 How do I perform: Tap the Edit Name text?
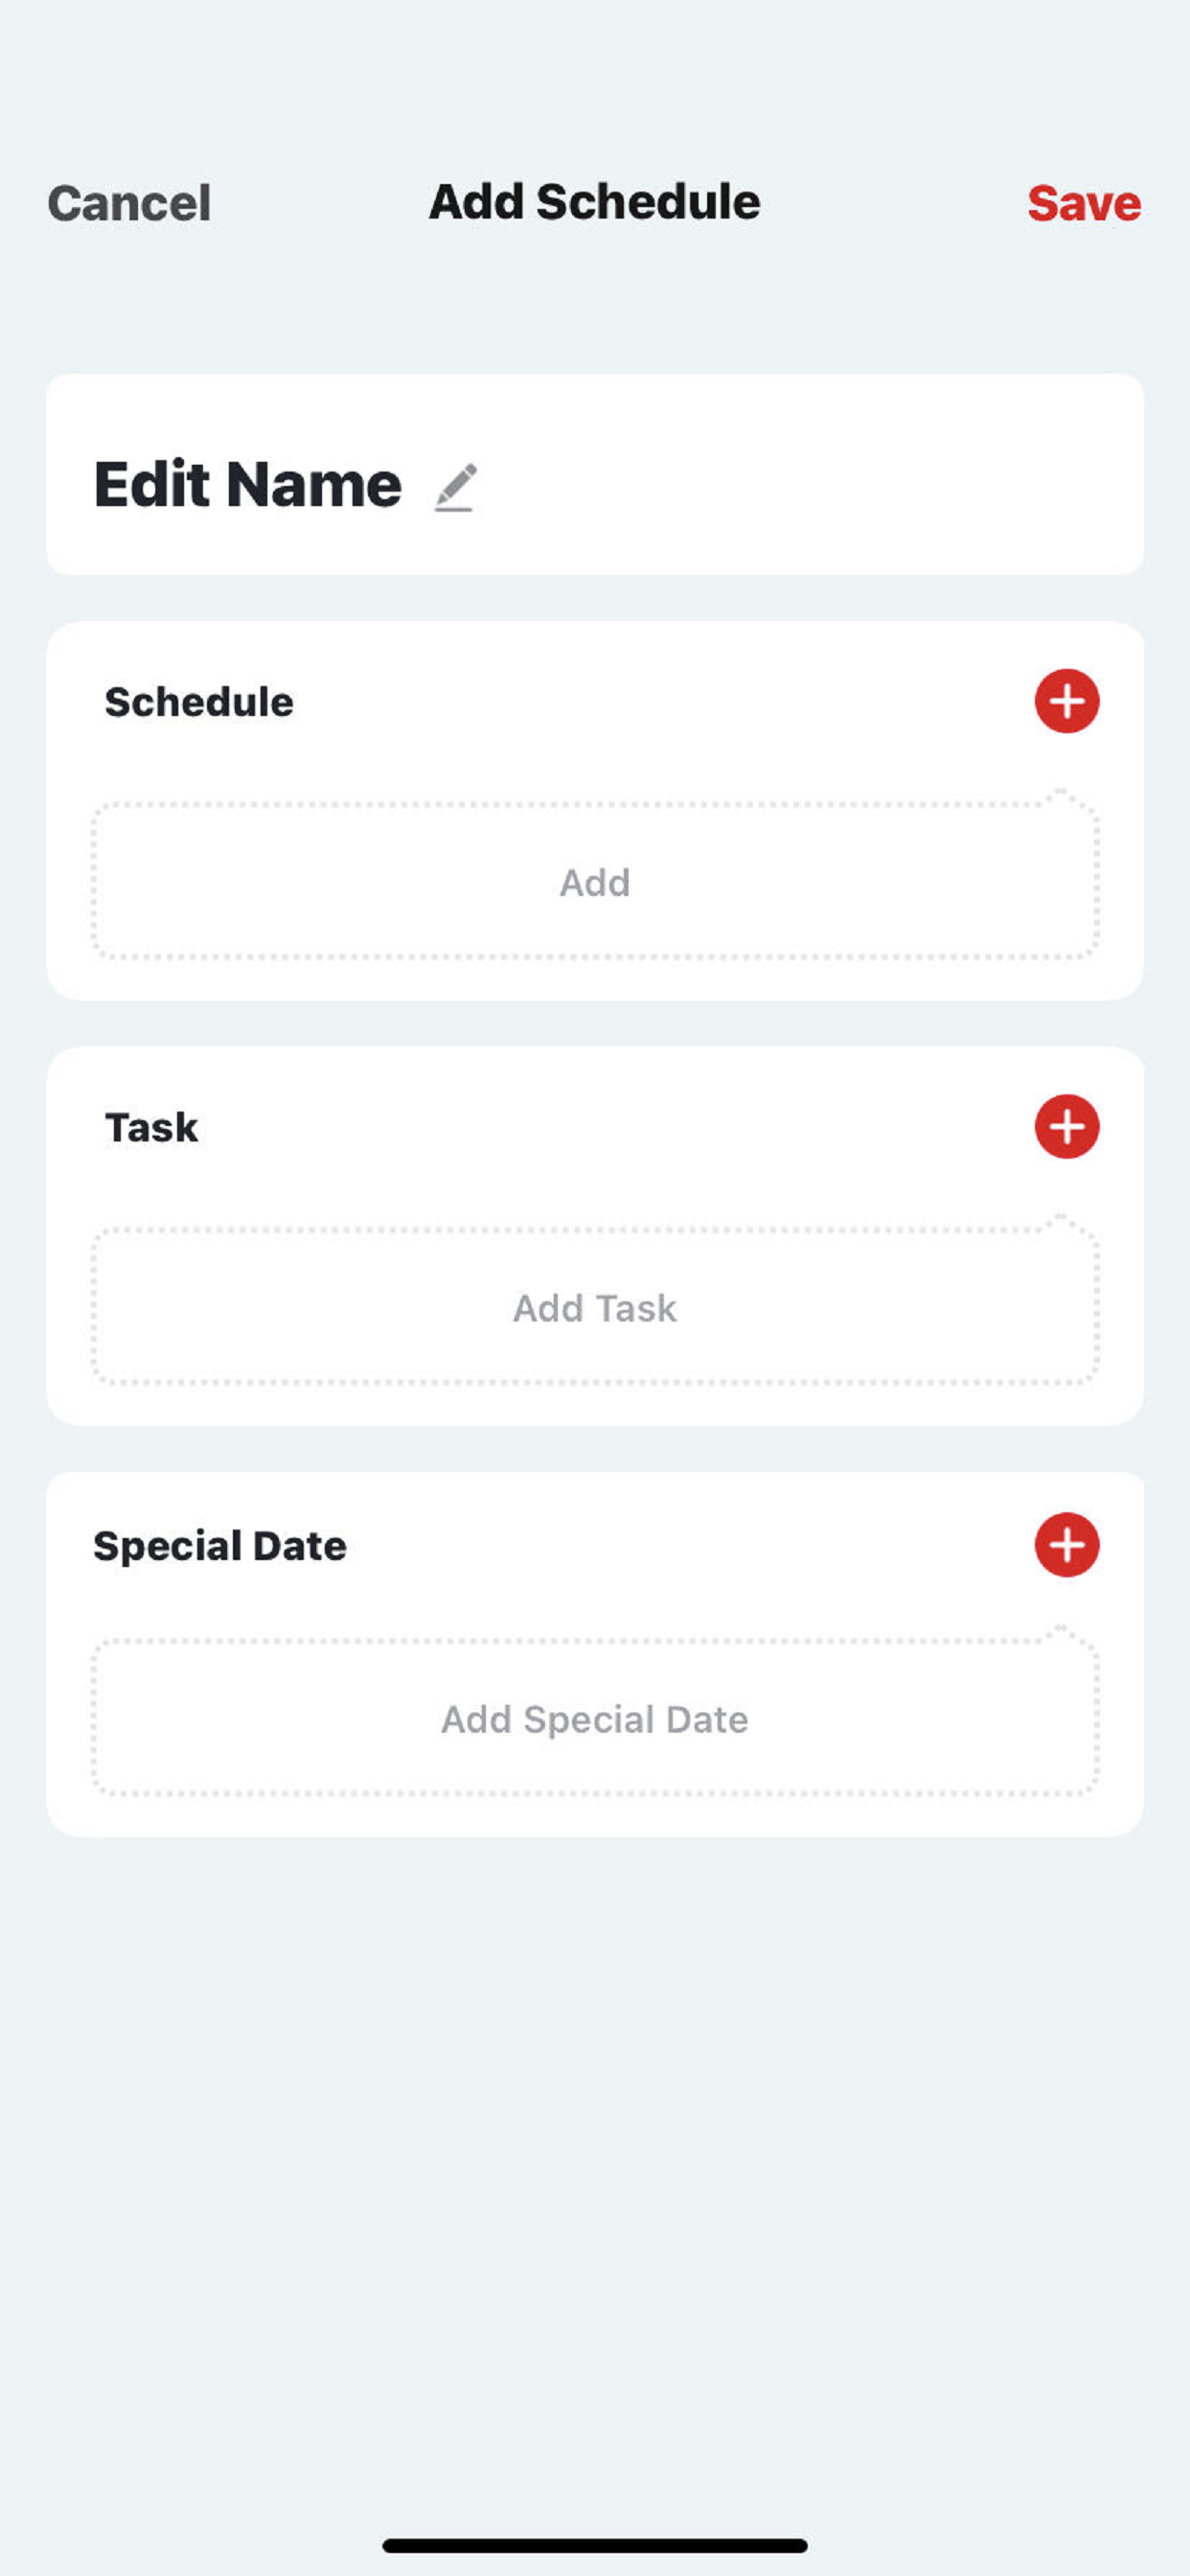(247, 484)
